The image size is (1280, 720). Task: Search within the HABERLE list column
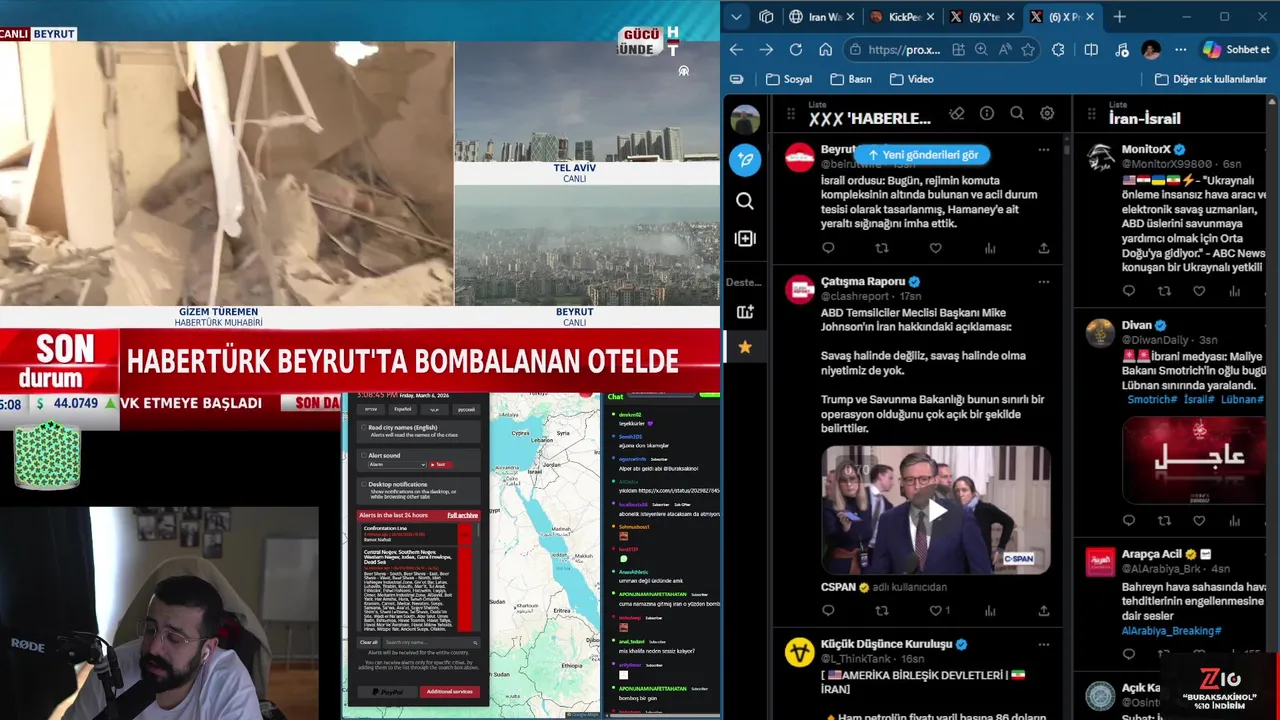point(1017,114)
